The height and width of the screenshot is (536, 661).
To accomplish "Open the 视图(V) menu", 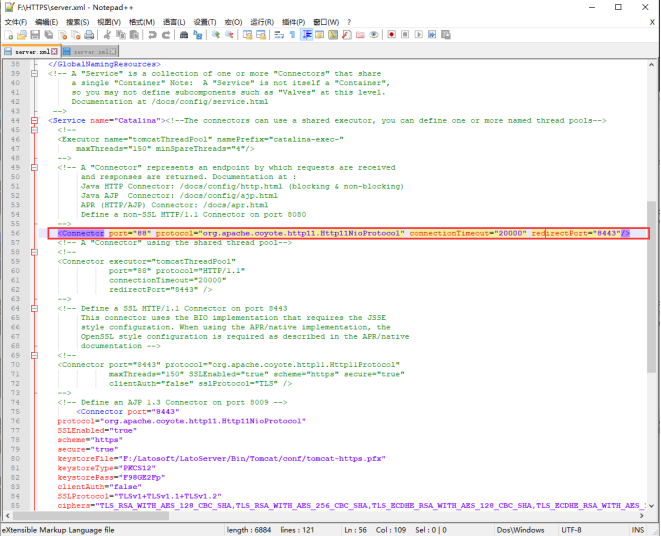I will (x=109, y=22).
